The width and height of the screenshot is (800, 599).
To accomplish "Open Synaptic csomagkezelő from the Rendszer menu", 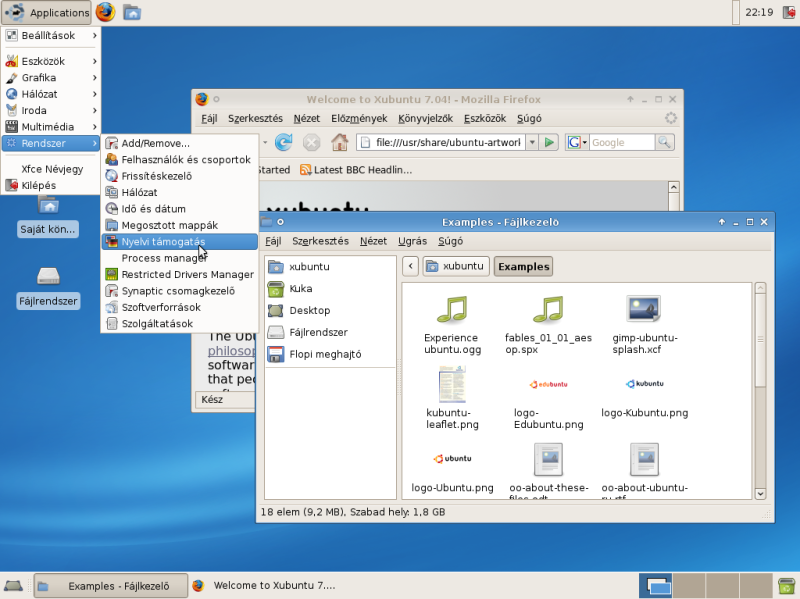I will [177, 291].
